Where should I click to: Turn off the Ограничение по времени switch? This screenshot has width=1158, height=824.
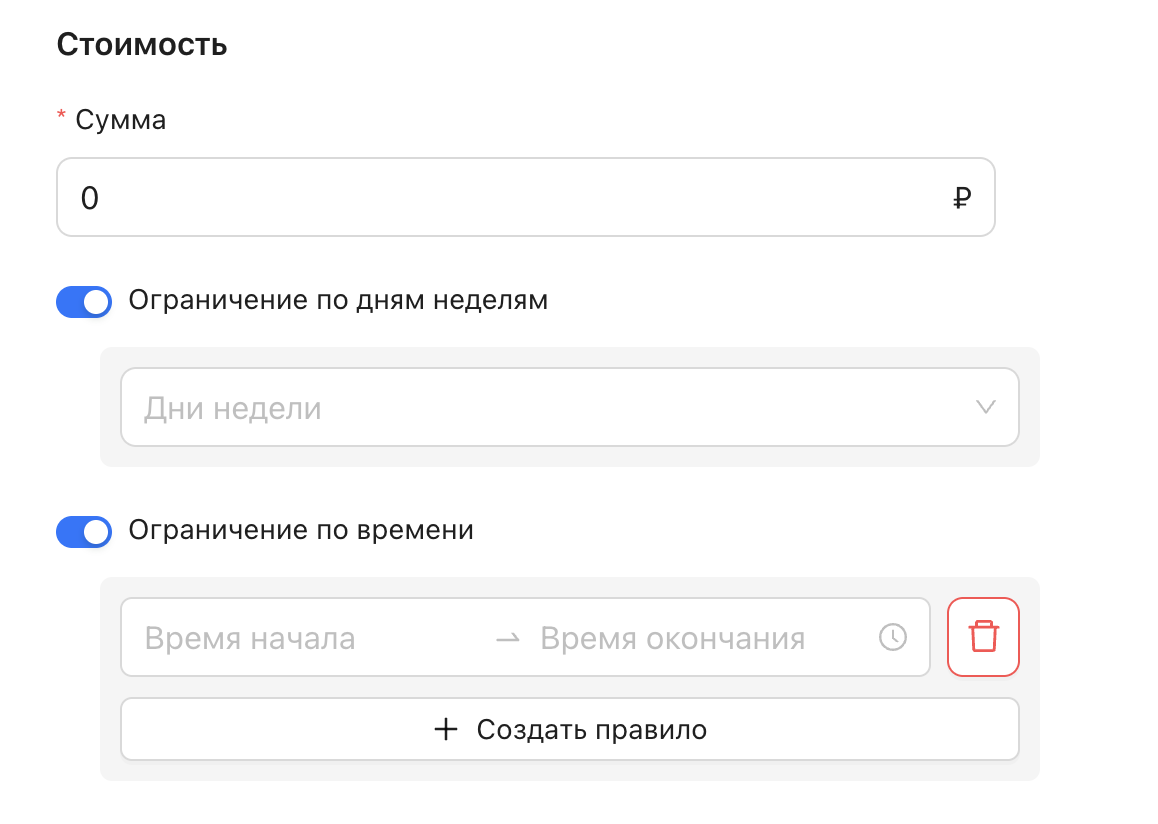click(x=84, y=531)
